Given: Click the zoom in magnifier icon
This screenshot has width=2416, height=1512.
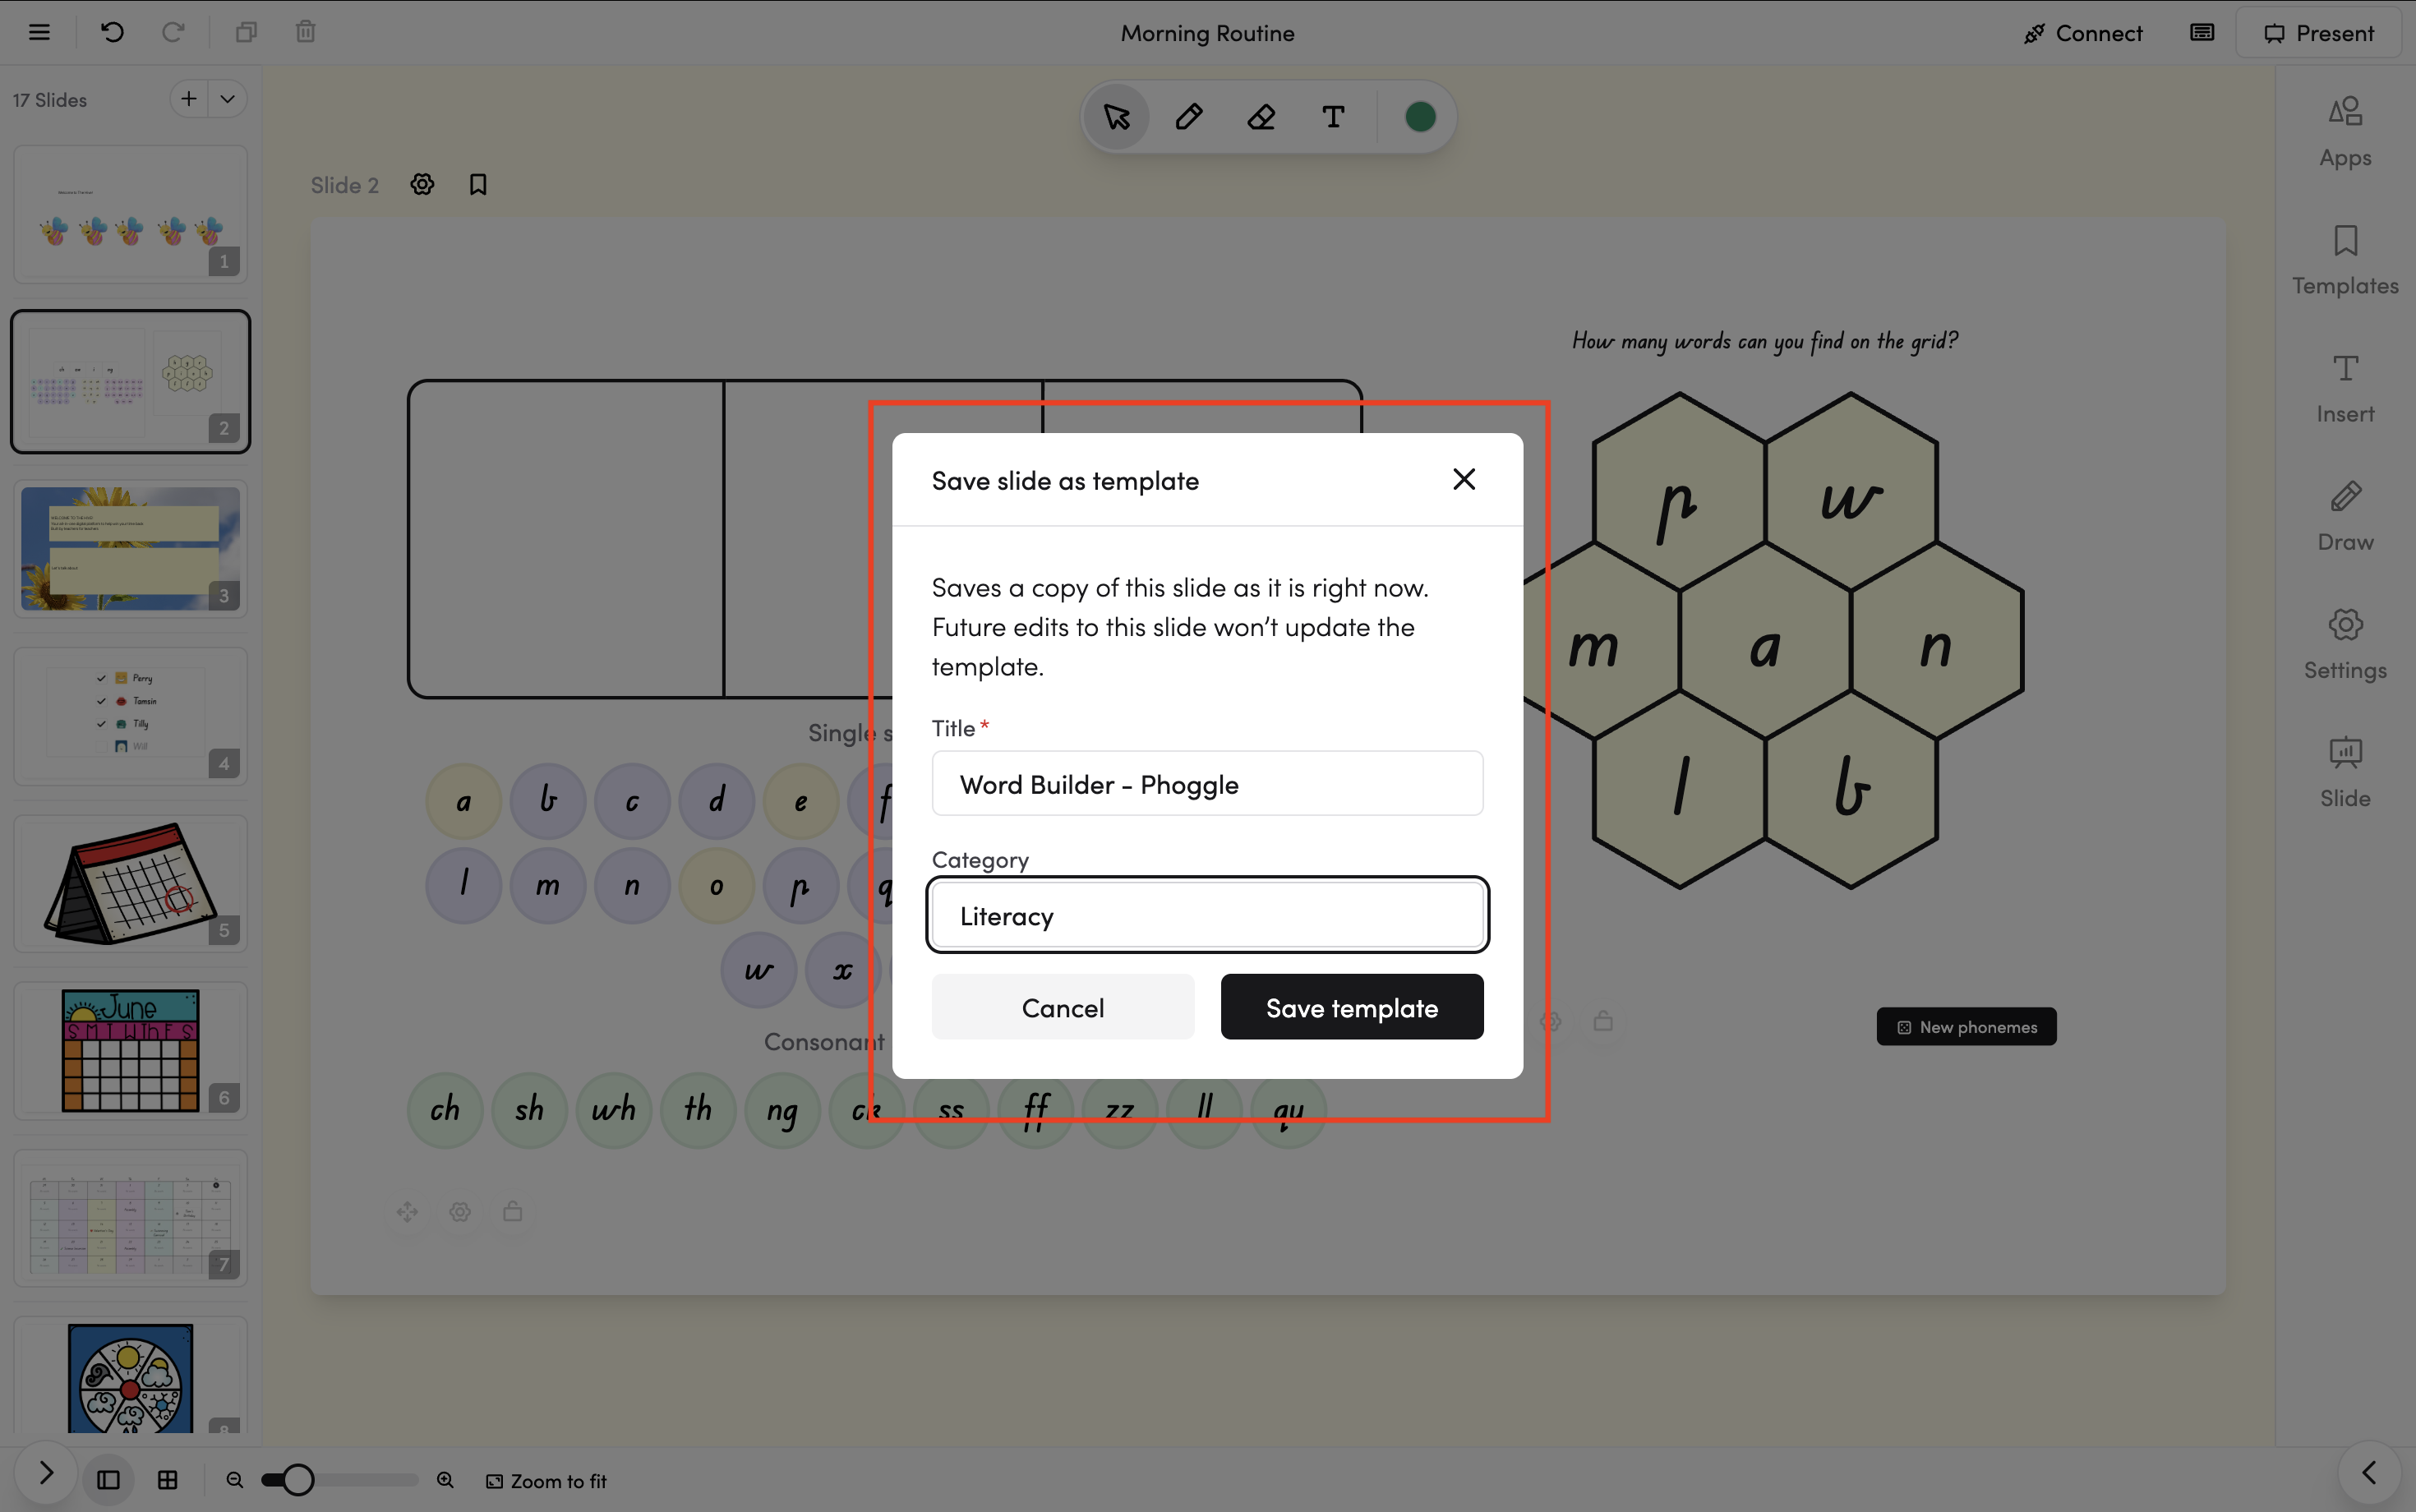Looking at the screenshot, I should (445, 1480).
